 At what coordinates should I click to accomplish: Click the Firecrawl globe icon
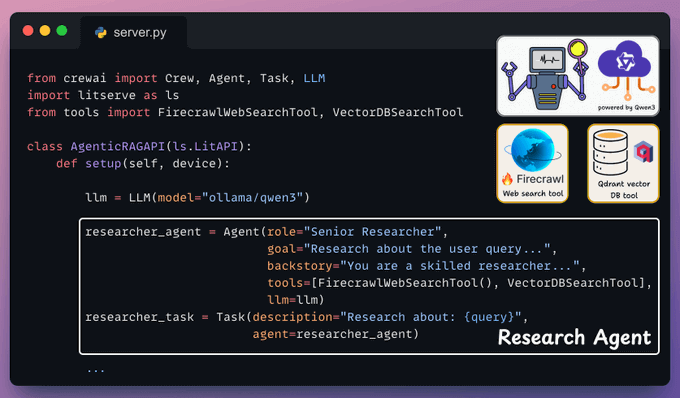[533, 150]
